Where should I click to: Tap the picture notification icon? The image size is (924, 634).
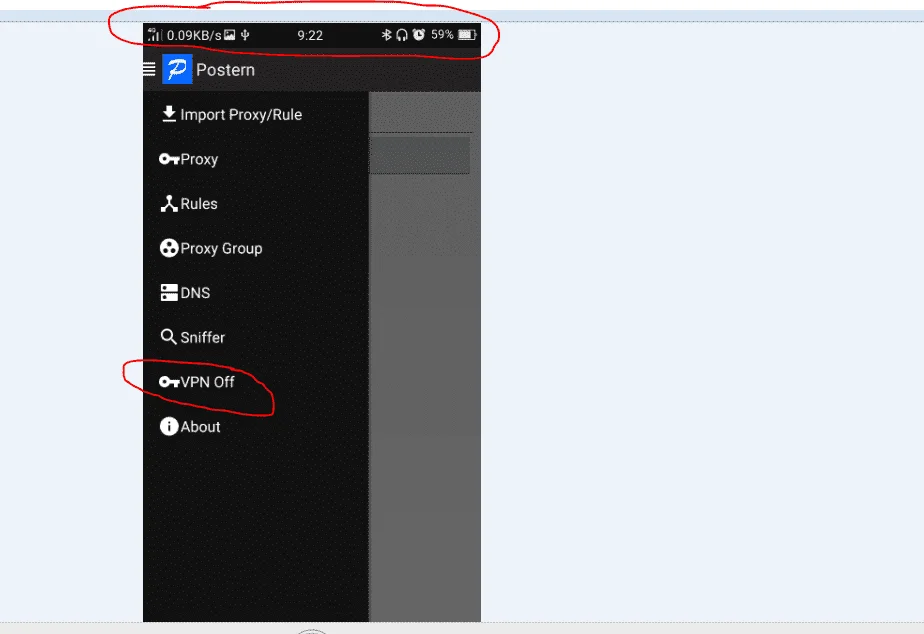pyautogui.click(x=229, y=35)
